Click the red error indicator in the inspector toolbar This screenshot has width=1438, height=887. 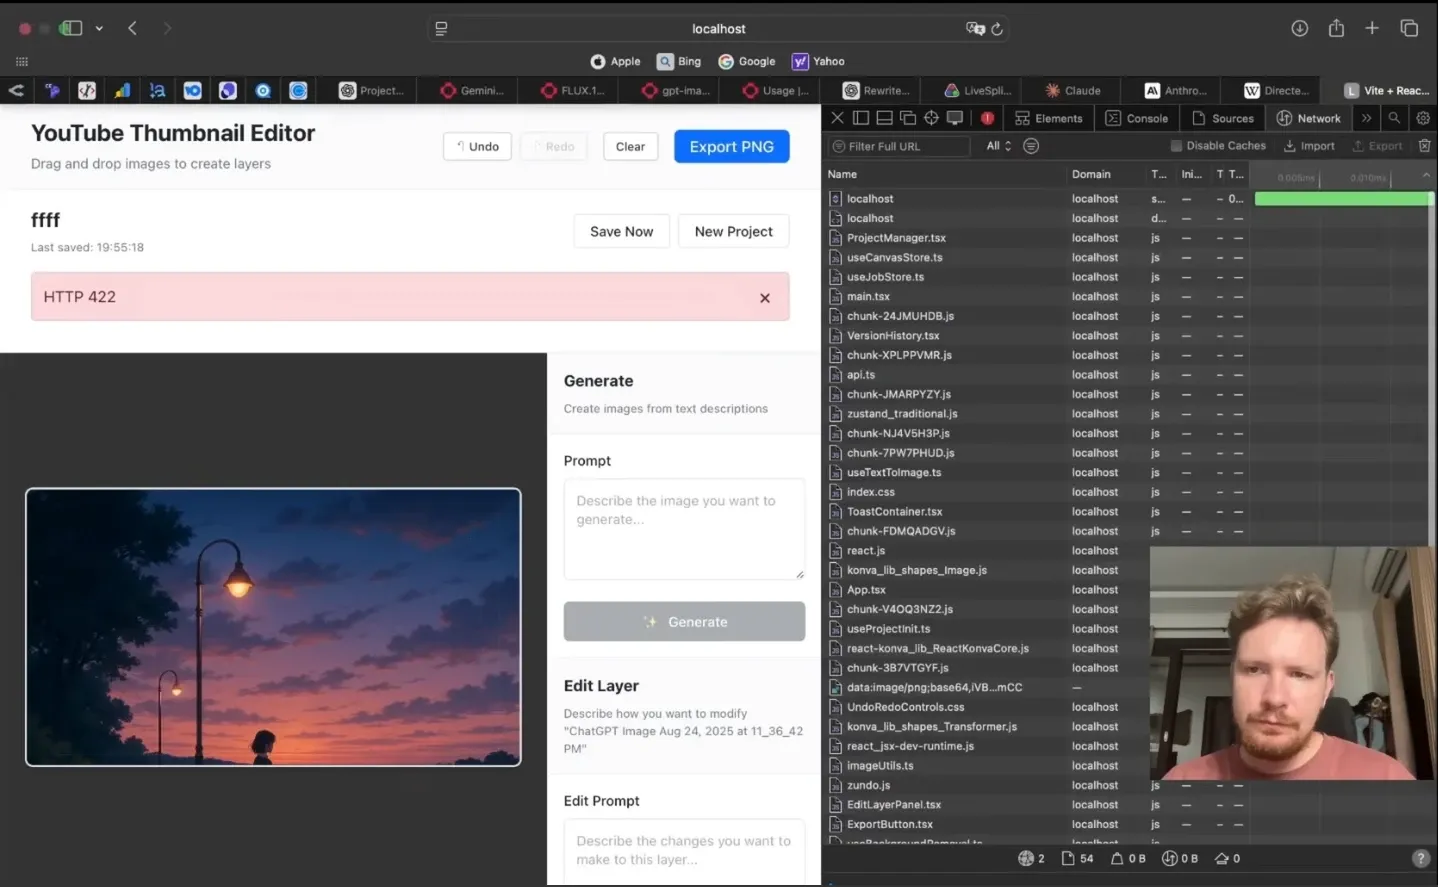pos(987,118)
